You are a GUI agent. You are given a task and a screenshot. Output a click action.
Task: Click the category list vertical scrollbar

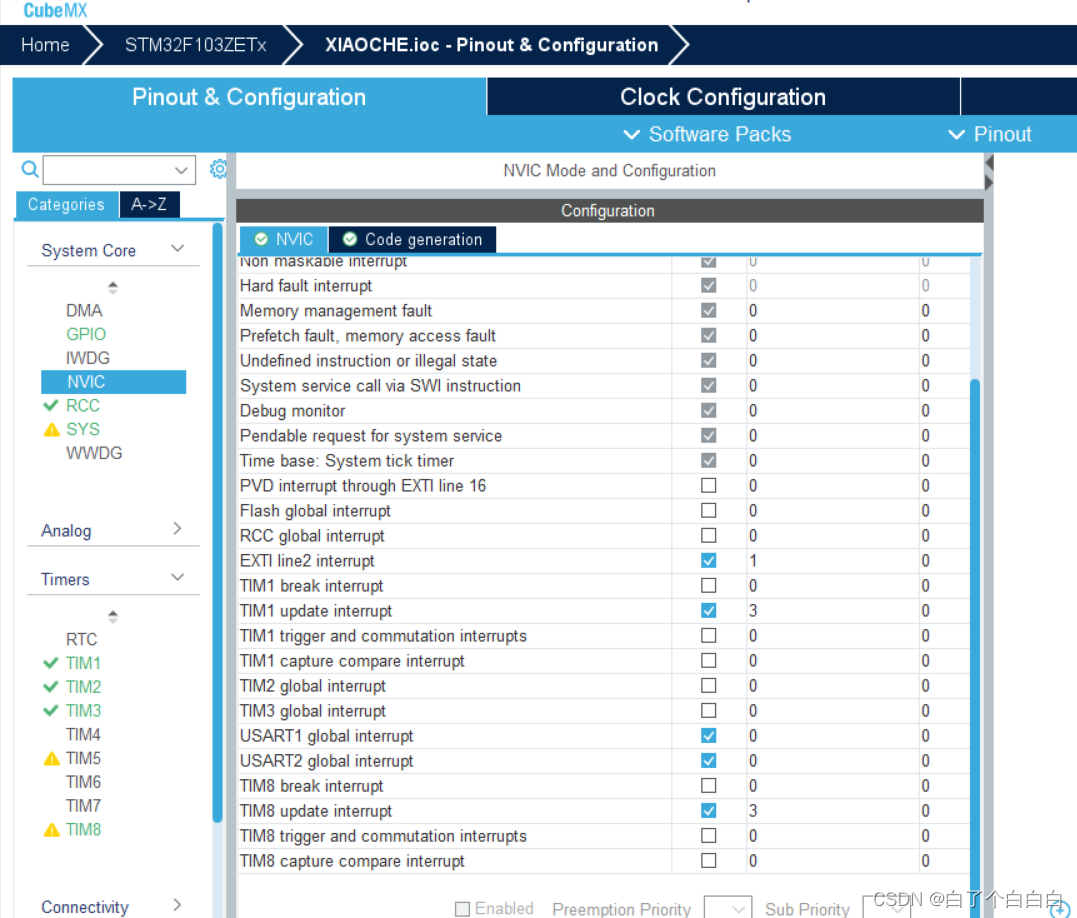[x=217, y=522]
